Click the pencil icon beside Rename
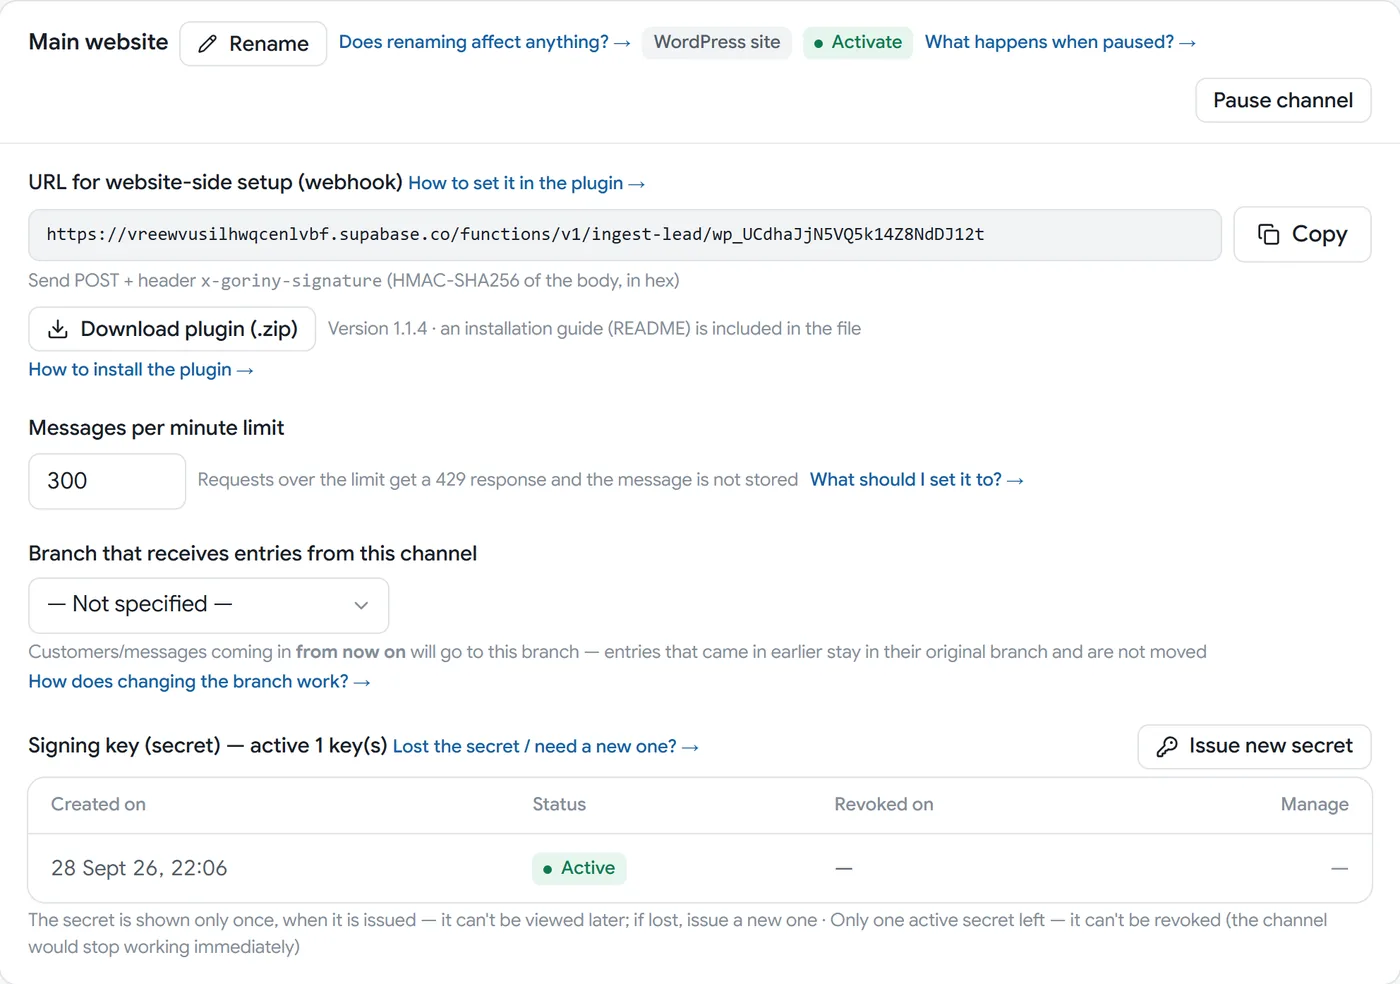The image size is (1400, 984). point(208,44)
